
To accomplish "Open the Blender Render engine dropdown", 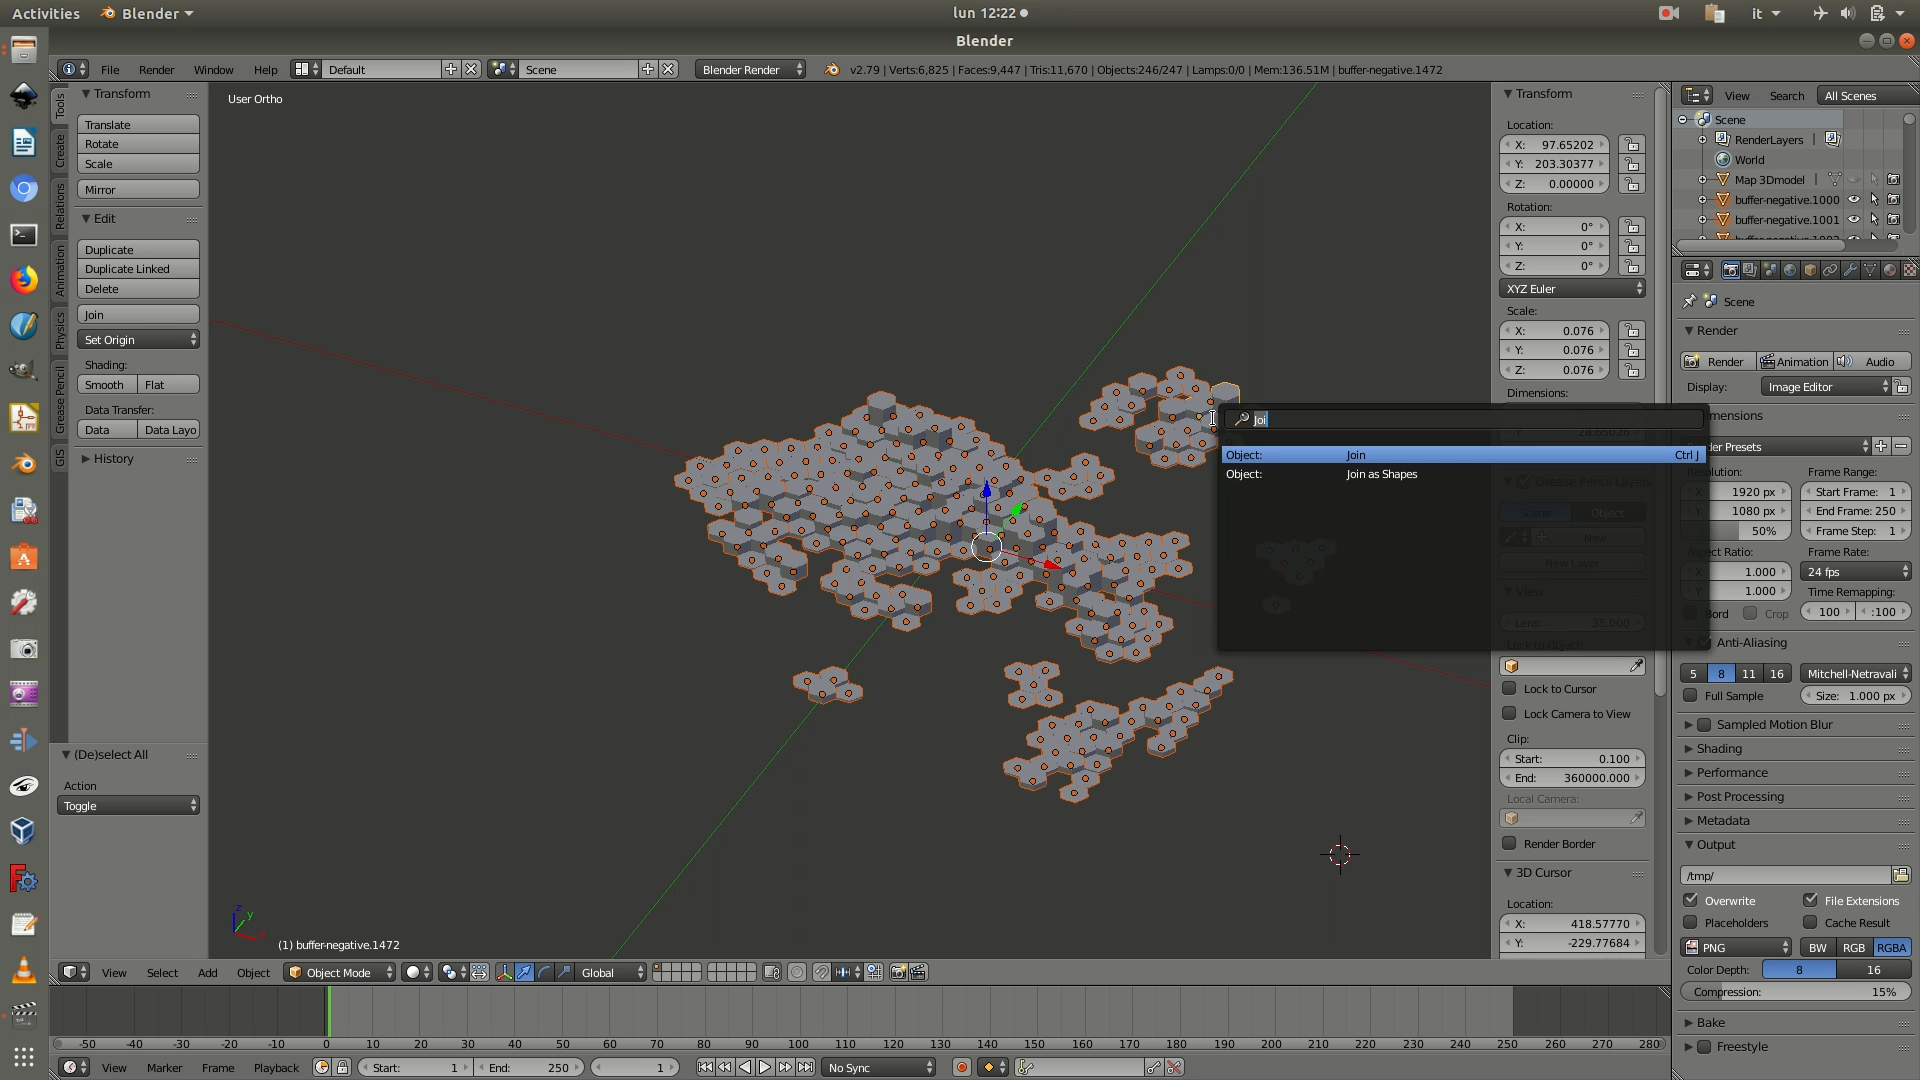I will point(750,69).
